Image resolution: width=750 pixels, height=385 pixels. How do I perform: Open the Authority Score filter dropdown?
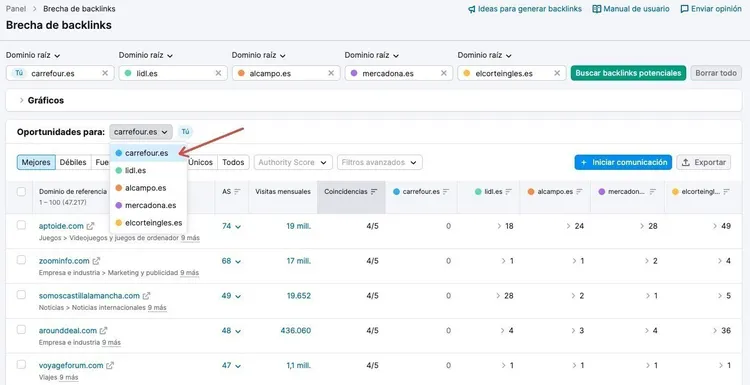point(293,163)
